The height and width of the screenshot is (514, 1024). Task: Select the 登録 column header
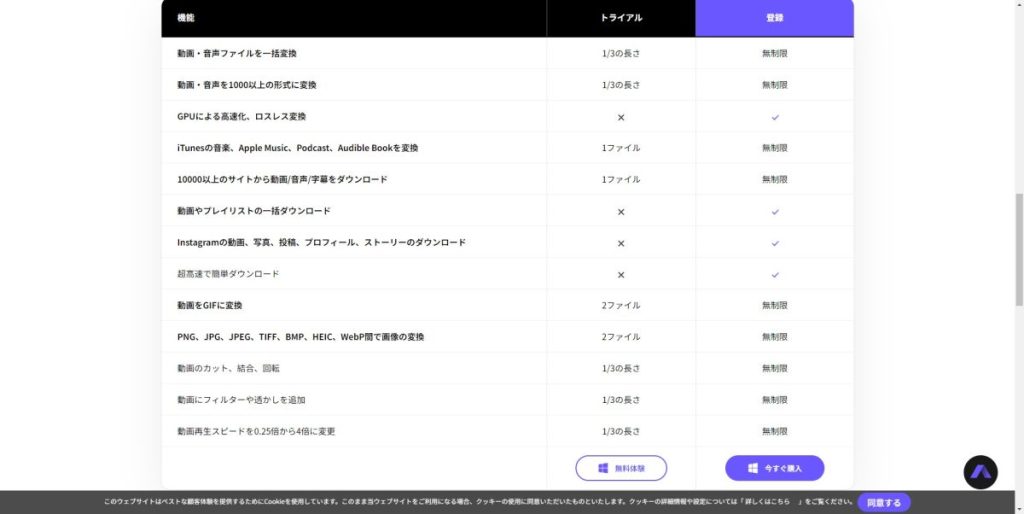click(775, 18)
